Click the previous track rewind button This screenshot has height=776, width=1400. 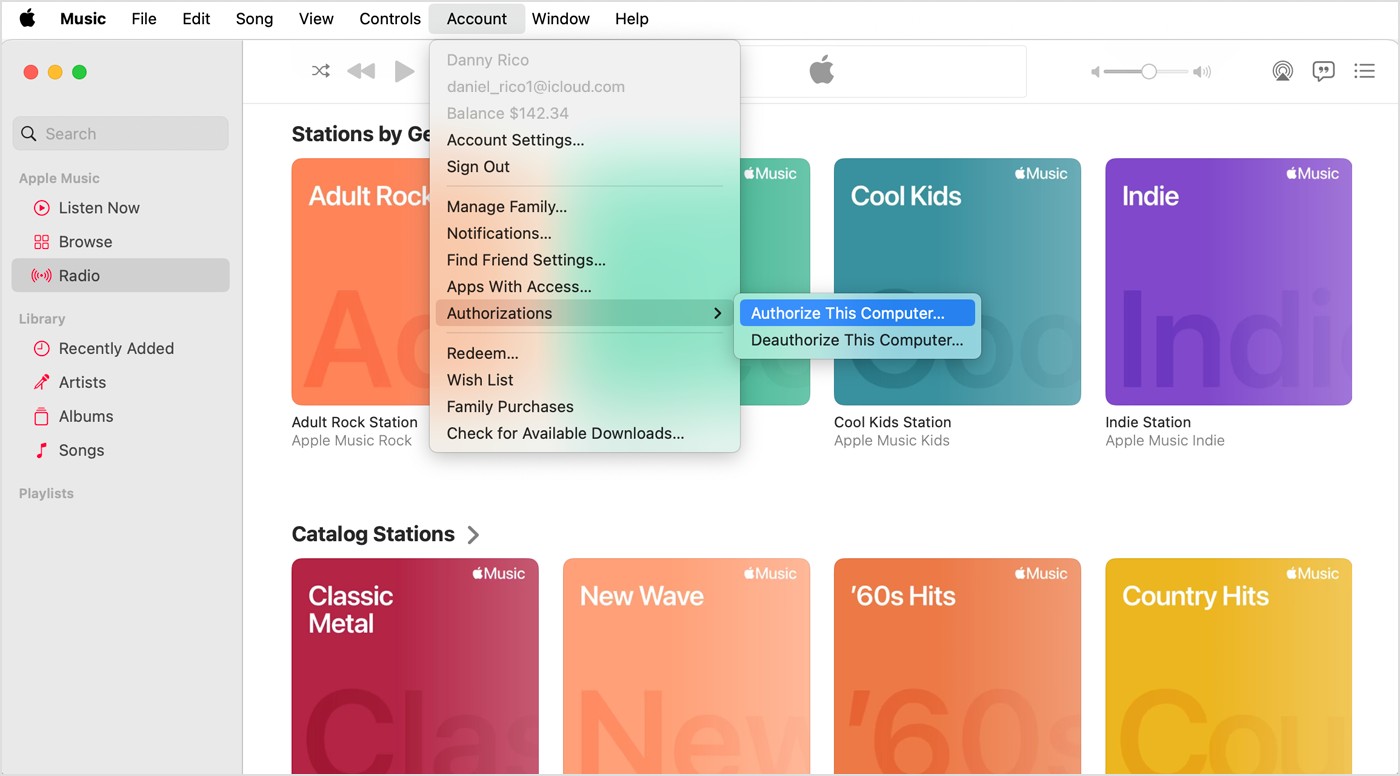361,71
